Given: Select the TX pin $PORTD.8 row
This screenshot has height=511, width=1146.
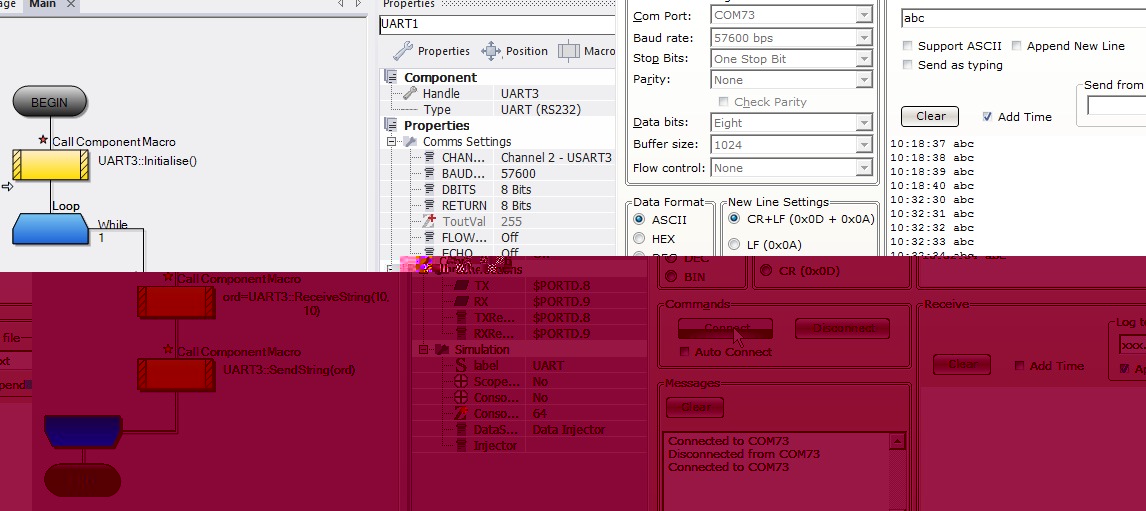Looking at the screenshot, I should pyautogui.click(x=529, y=285).
